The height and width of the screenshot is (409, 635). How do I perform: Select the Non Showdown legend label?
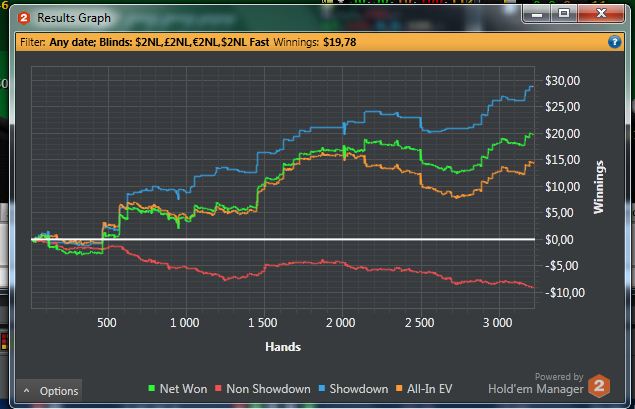268,389
